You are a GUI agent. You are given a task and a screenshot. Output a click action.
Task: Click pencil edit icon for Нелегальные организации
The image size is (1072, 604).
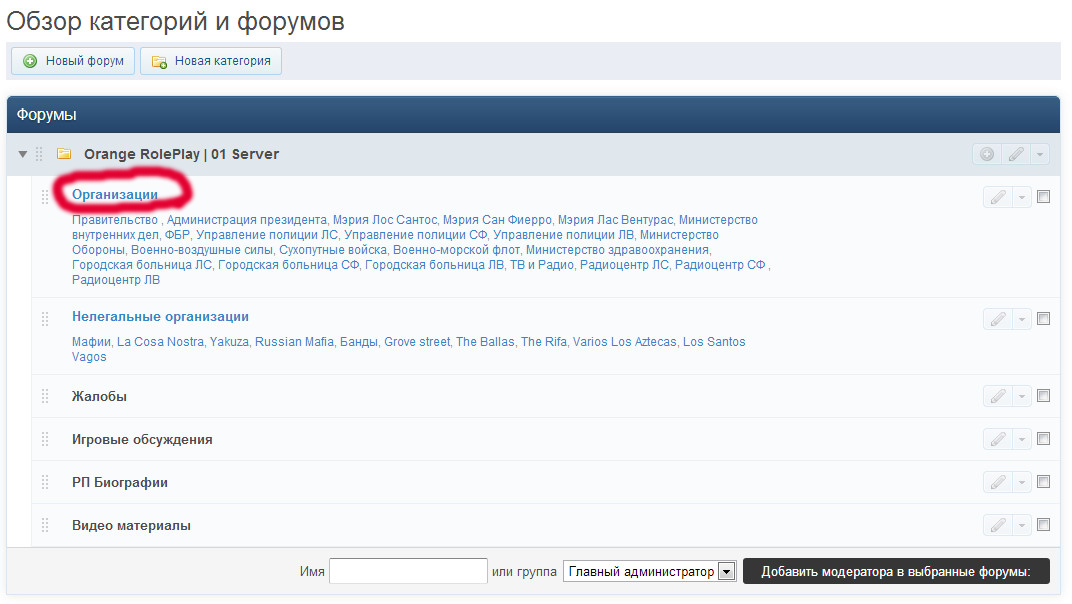[x=998, y=319]
